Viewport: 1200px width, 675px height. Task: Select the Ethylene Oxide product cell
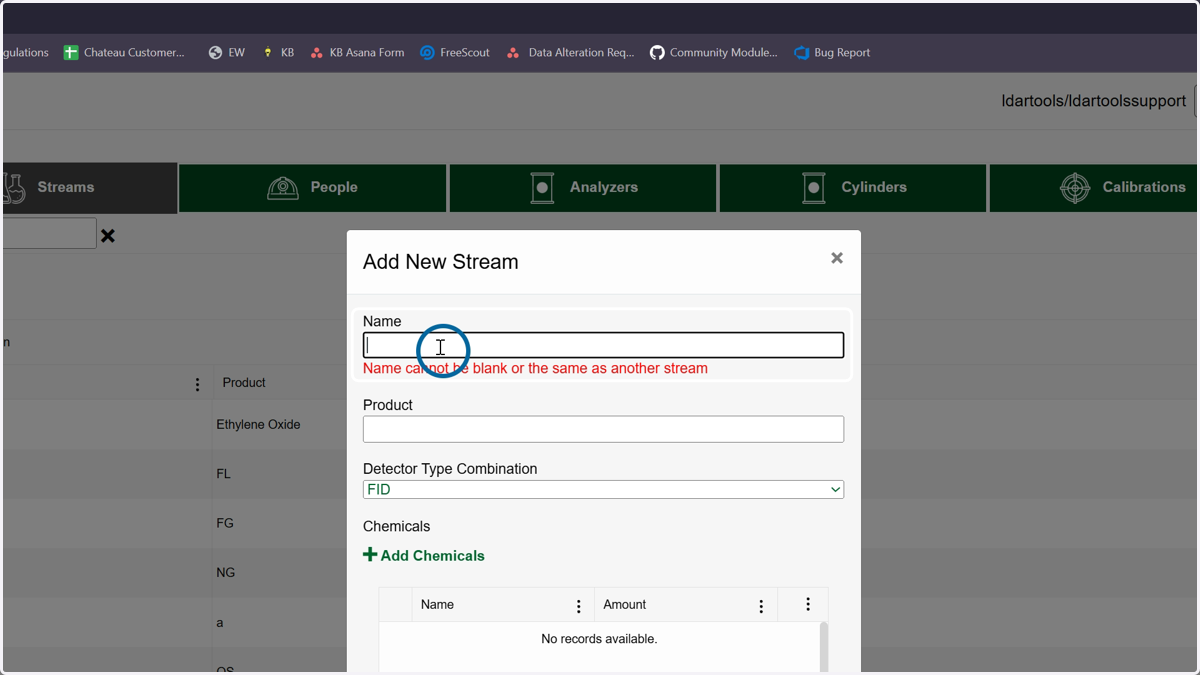click(258, 425)
